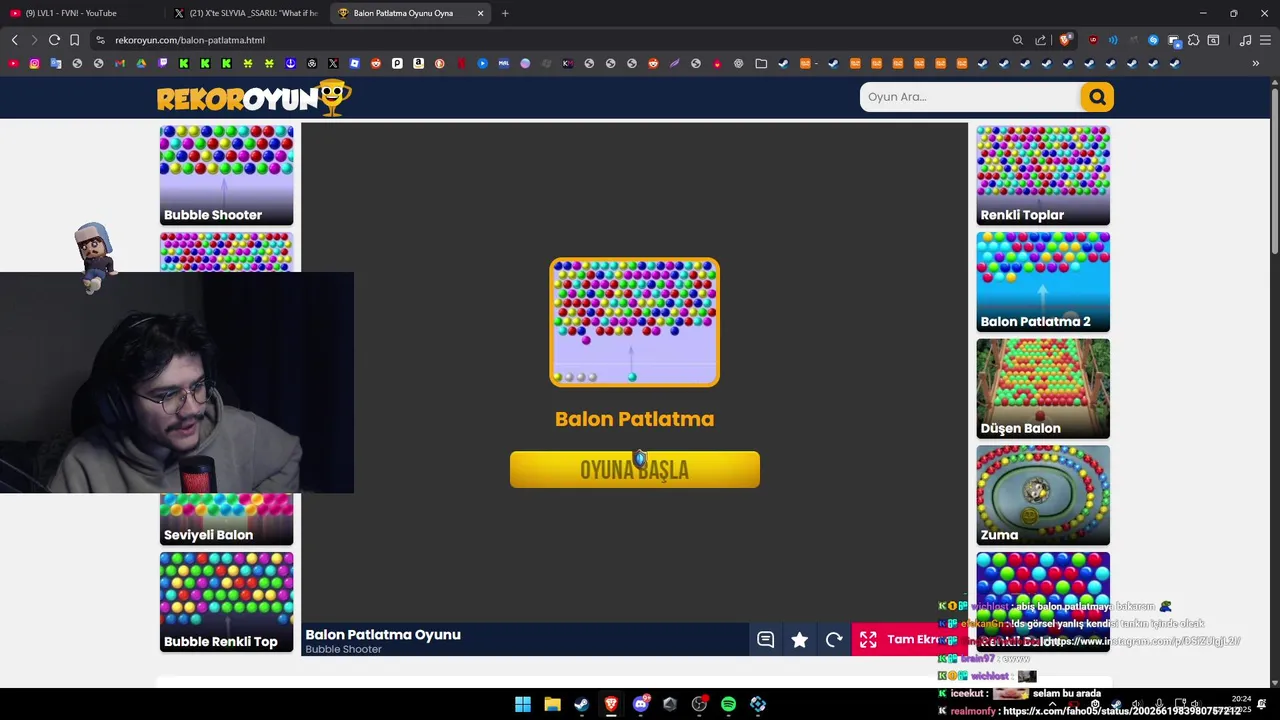Image resolution: width=1280 pixels, height=720 pixels.
Task: Open the Seviyeli Balon game thumbnail
Action: (x=226, y=520)
